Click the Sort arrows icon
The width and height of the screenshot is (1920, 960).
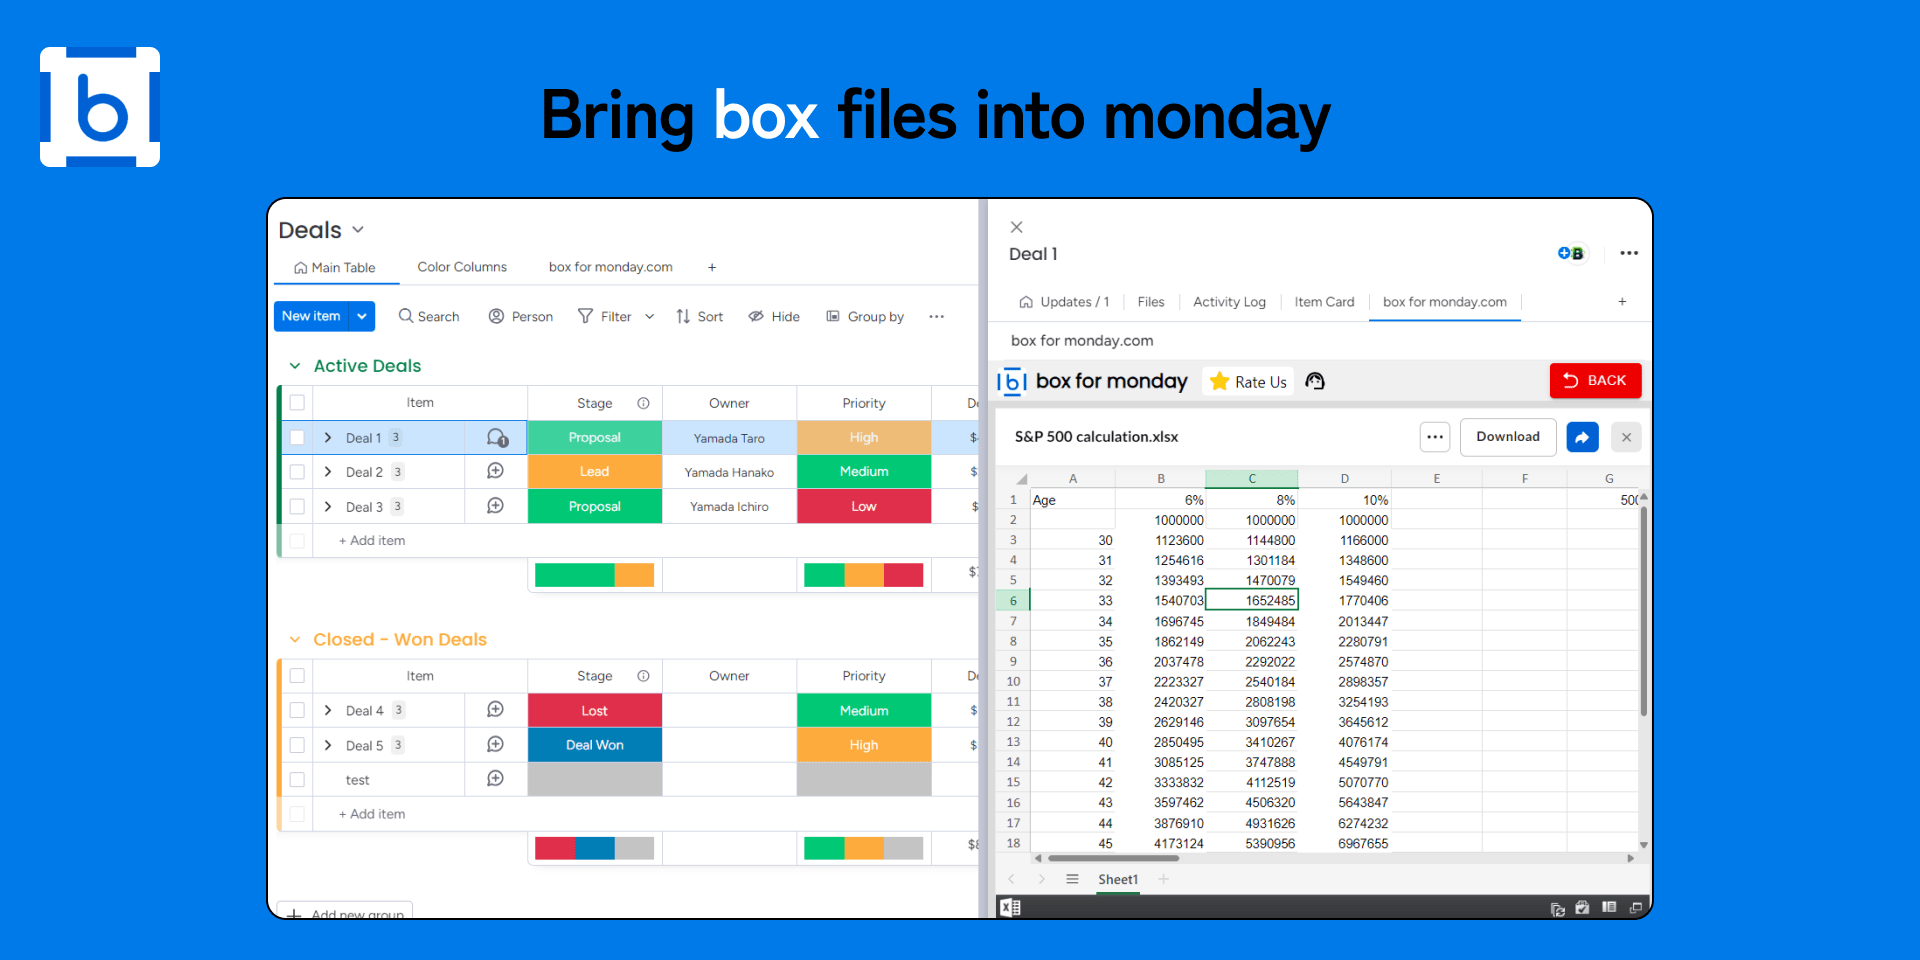tap(683, 316)
